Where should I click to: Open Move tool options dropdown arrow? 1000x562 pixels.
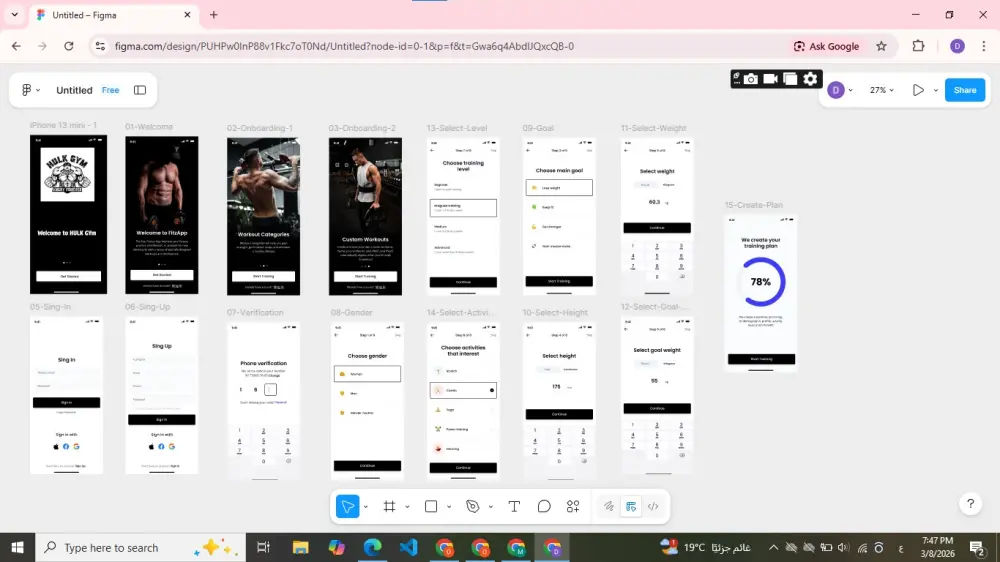(365, 507)
